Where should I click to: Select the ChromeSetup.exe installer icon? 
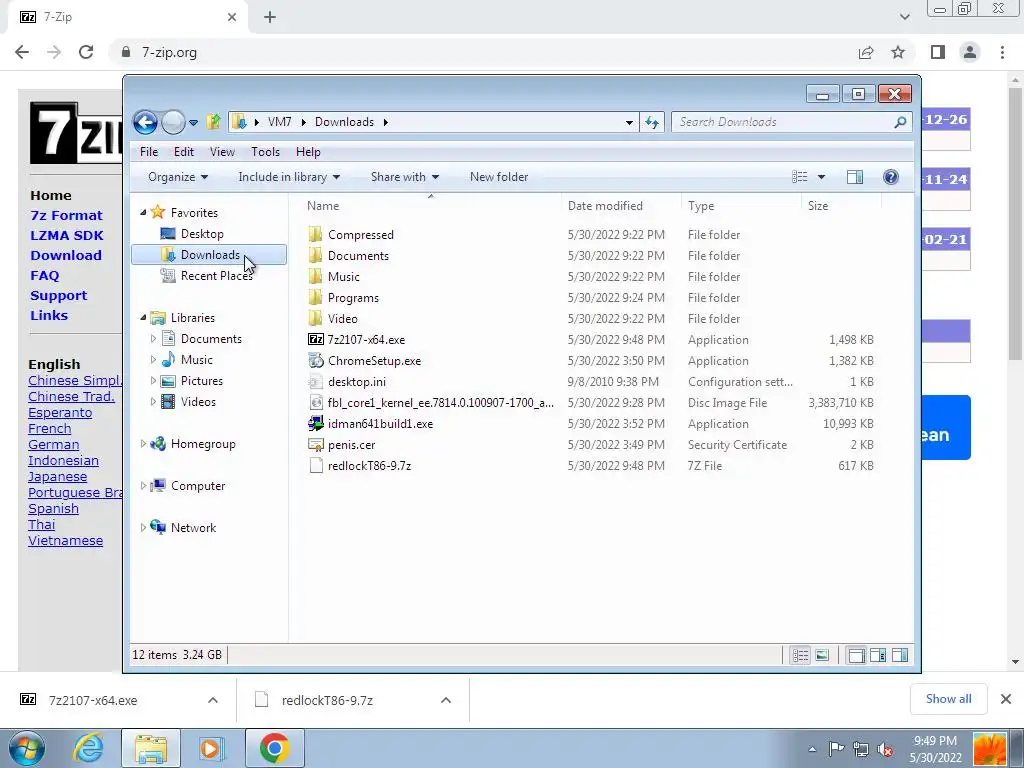(x=315, y=360)
